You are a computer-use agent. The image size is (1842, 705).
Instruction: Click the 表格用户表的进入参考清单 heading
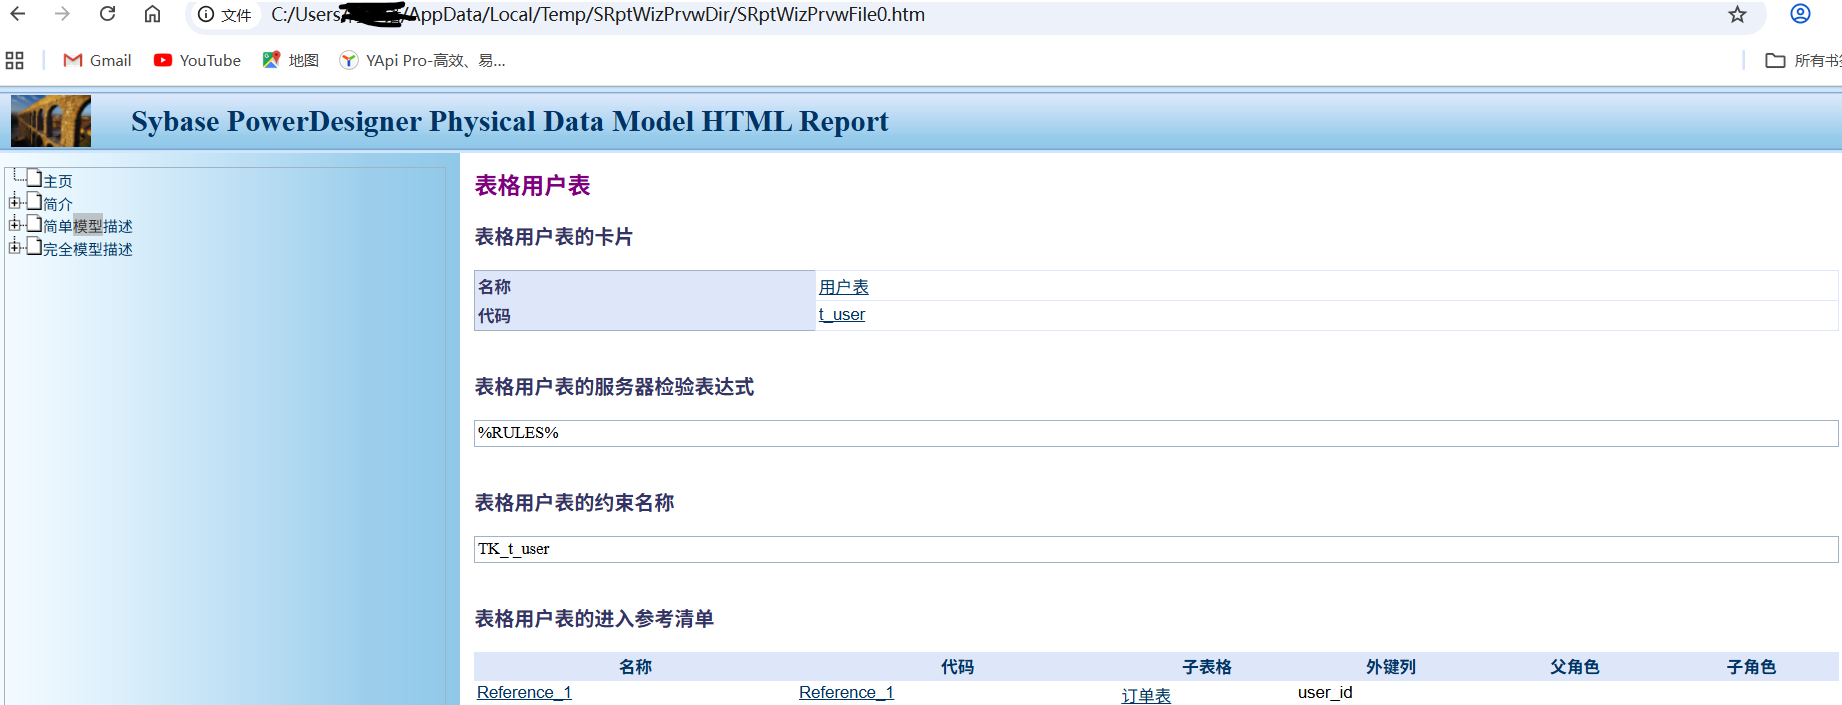[x=594, y=619]
